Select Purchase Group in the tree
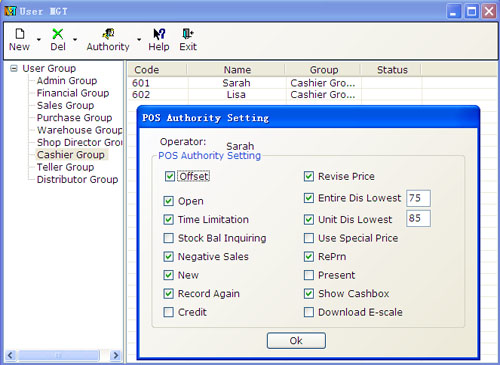Viewport: 500px width, 365px height. coord(74,118)
